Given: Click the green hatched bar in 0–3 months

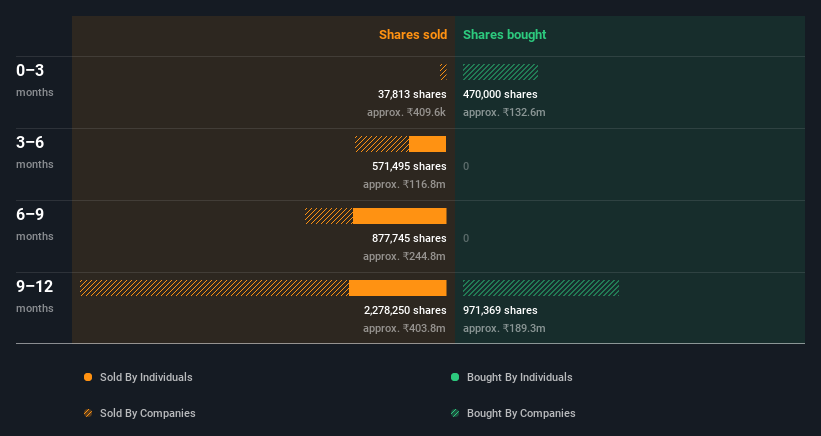Looking at the screenshot, I should [x=501, y=72].
